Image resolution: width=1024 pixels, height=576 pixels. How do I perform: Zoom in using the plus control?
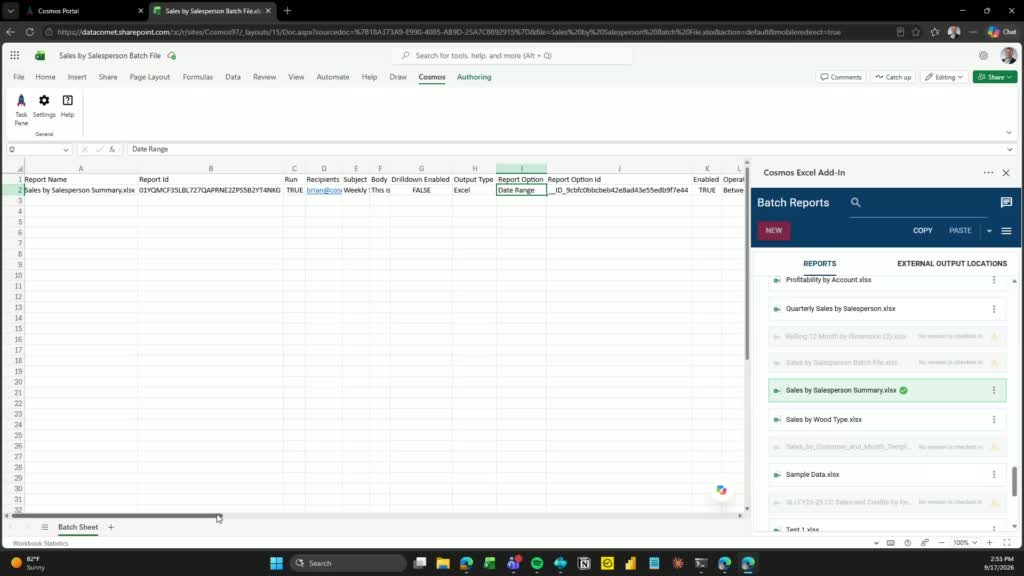(x=989, y=543)
